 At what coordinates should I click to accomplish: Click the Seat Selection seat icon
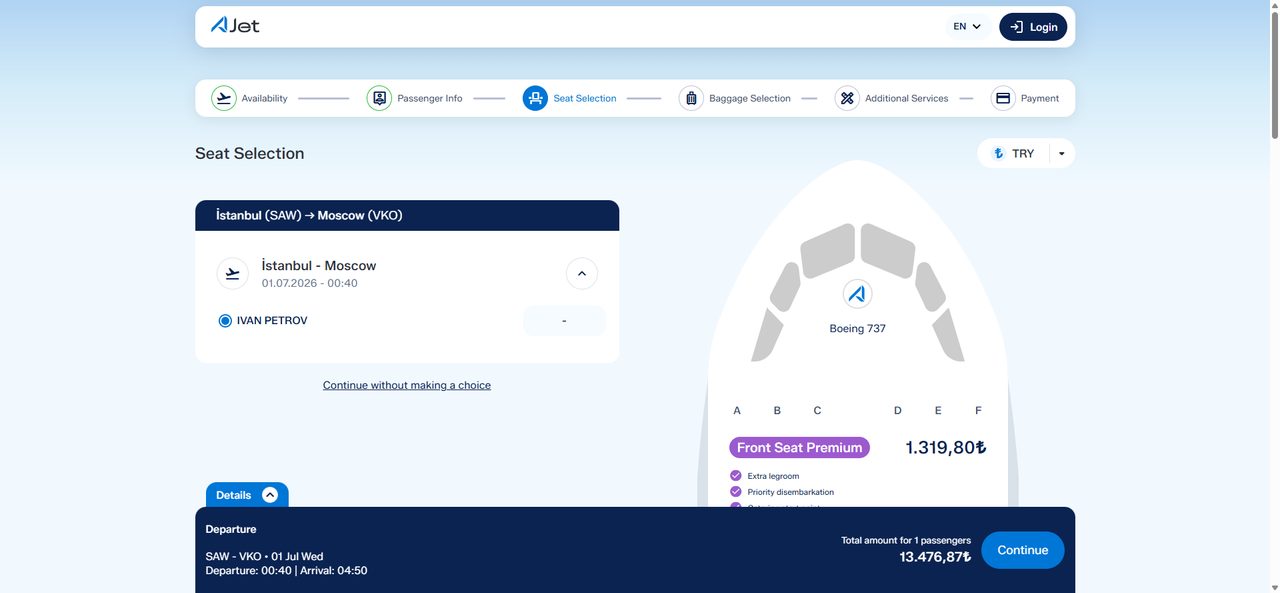pos(535,98)
